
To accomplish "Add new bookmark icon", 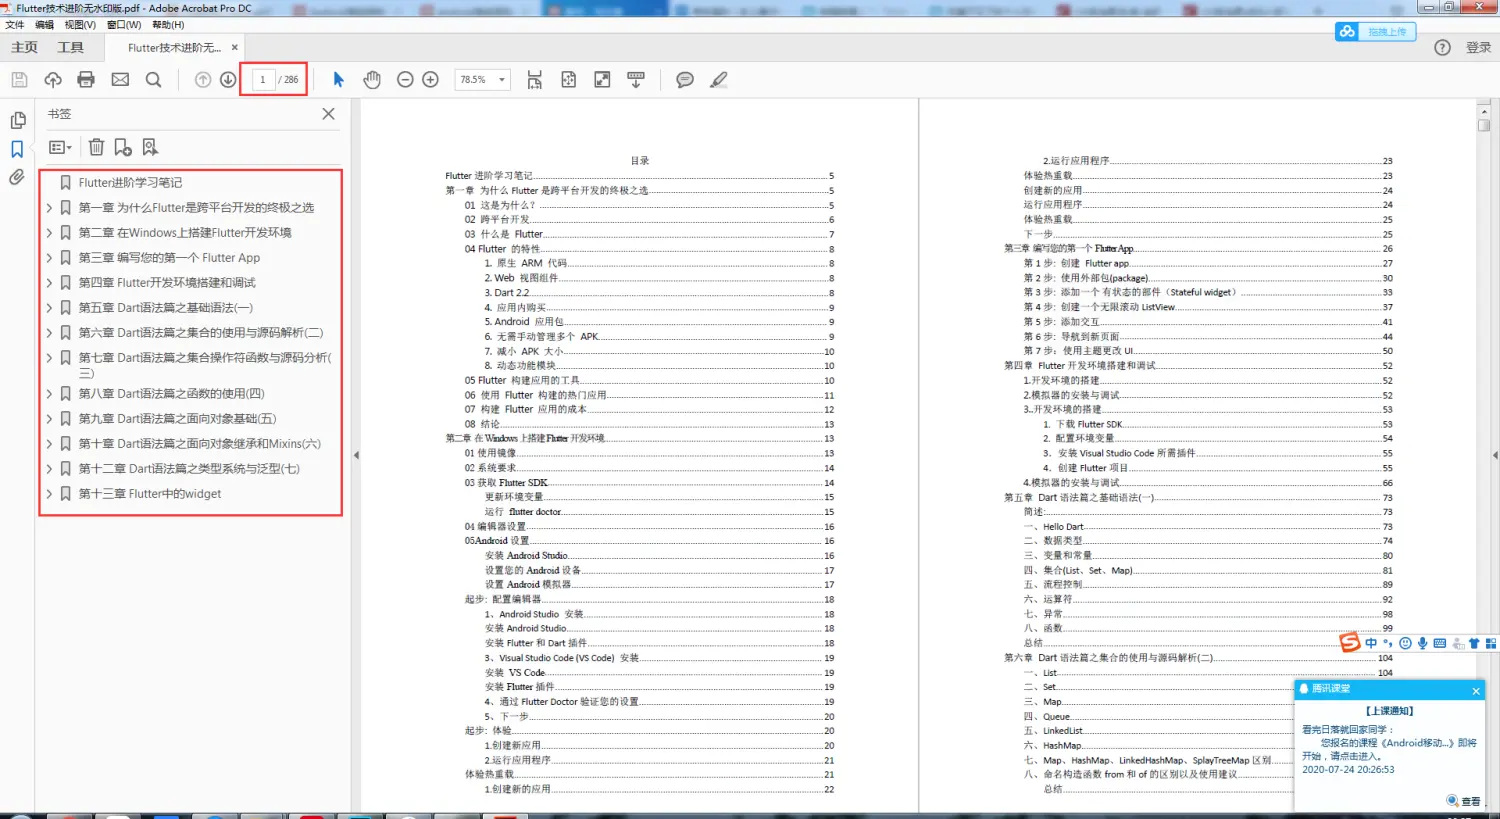I will [x=123, y=147].
